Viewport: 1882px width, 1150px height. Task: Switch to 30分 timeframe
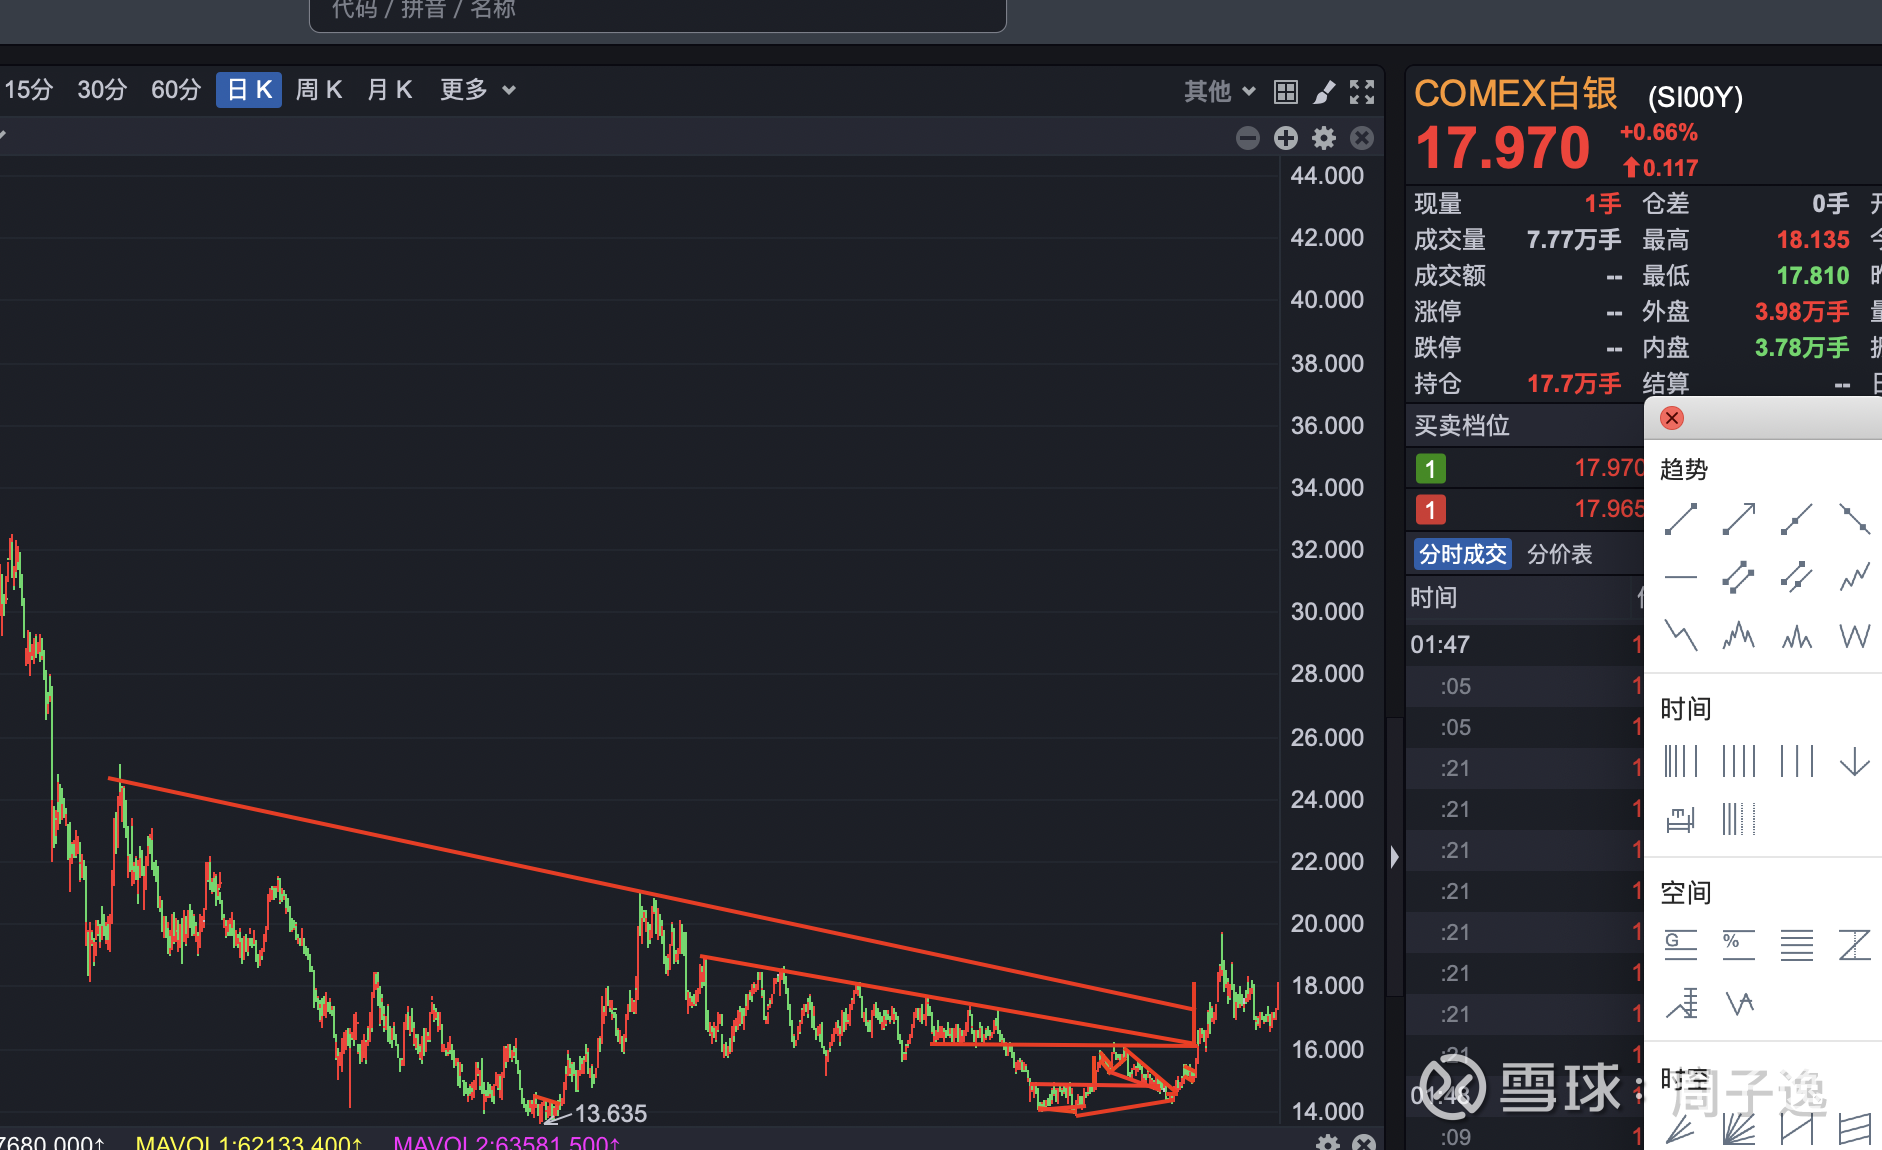tap(102, 90)
